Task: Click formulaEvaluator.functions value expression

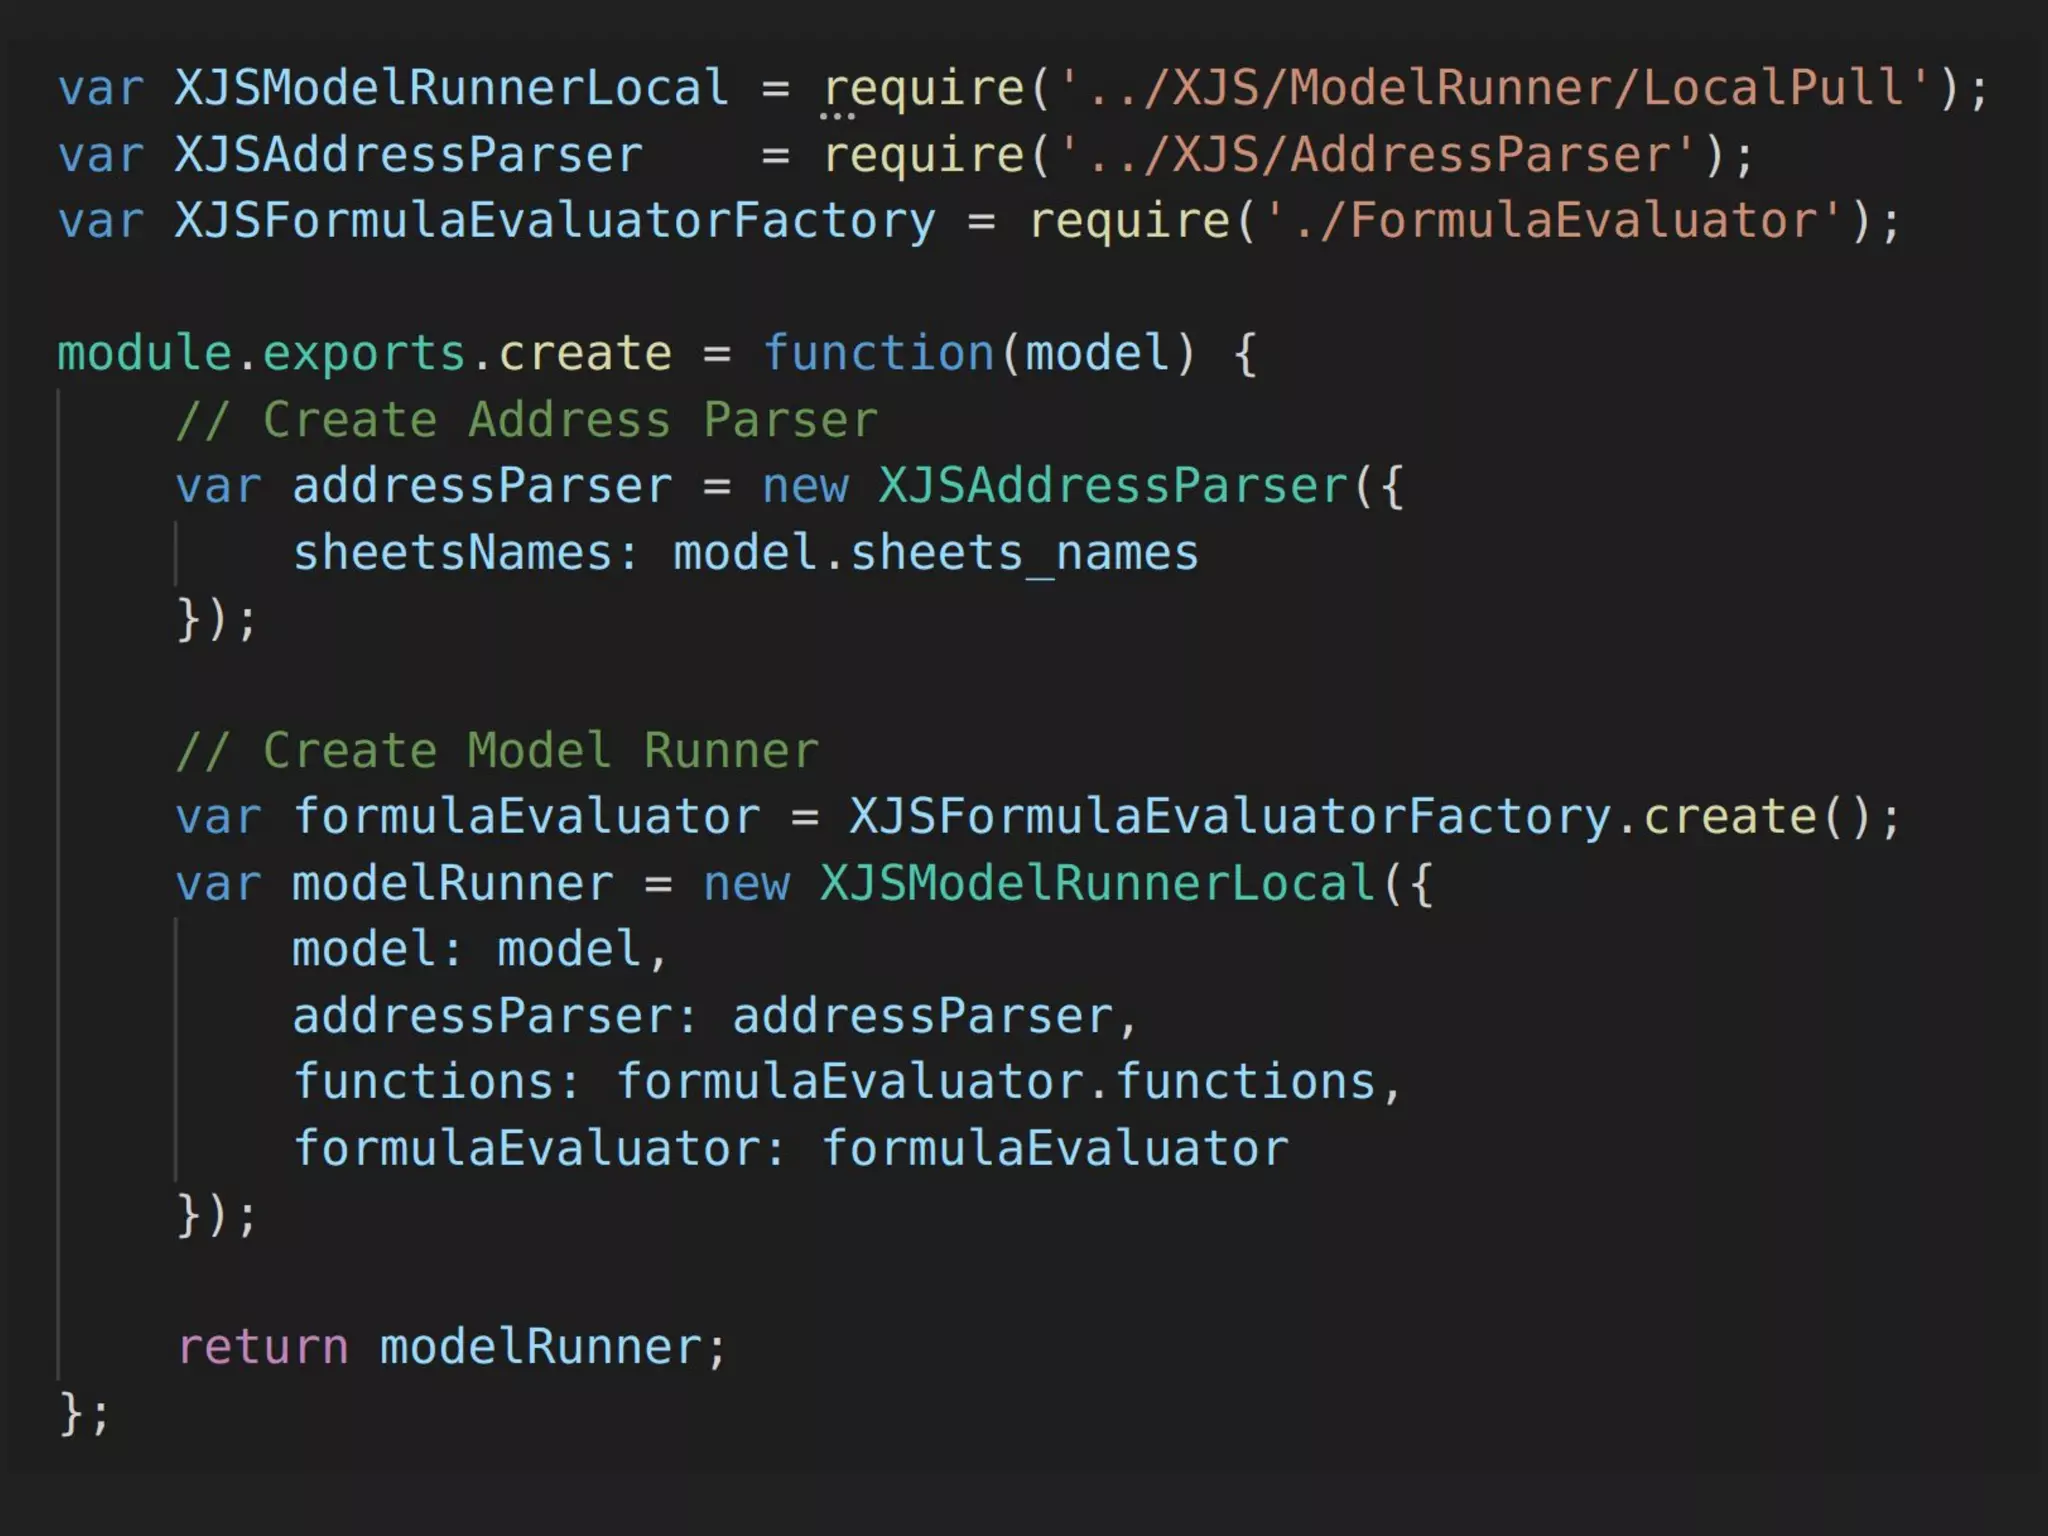Action: tap(995, 1082)
